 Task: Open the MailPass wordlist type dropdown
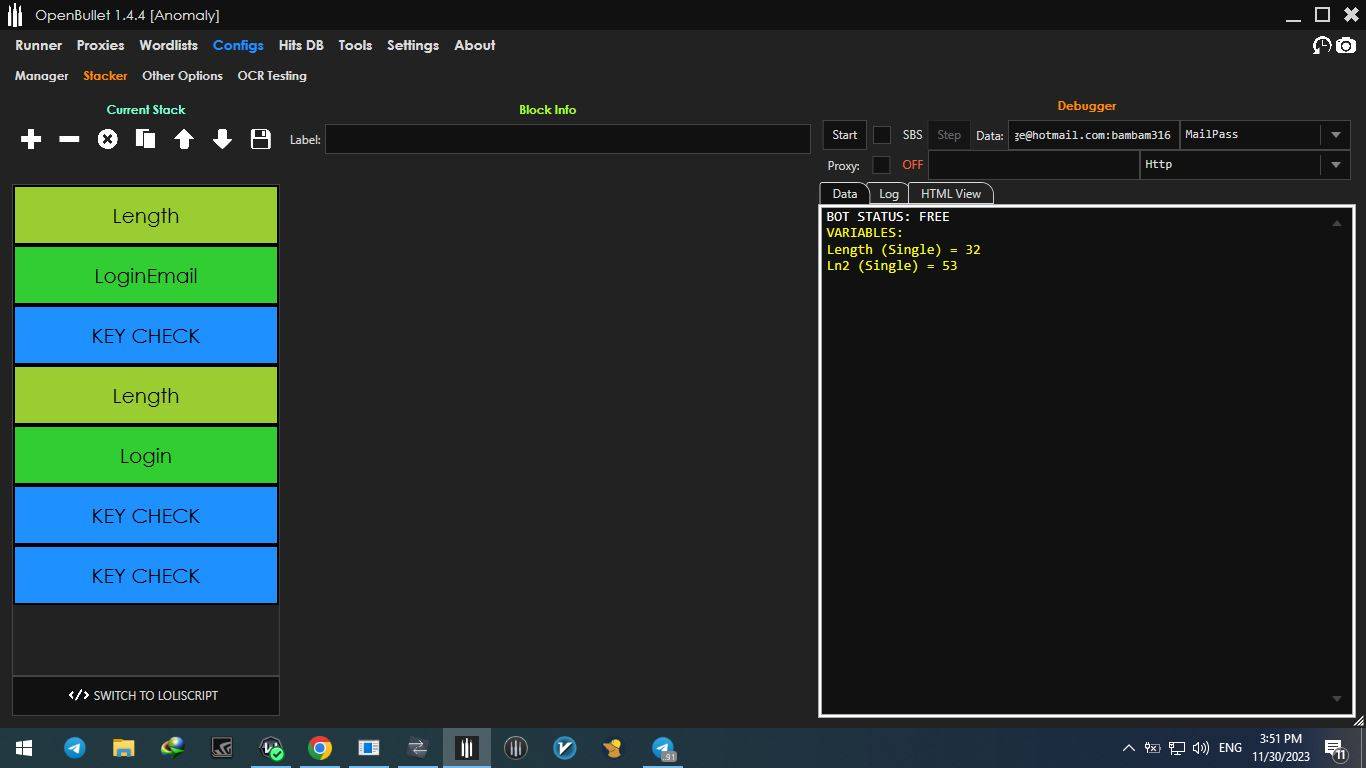pos(1335,135)
